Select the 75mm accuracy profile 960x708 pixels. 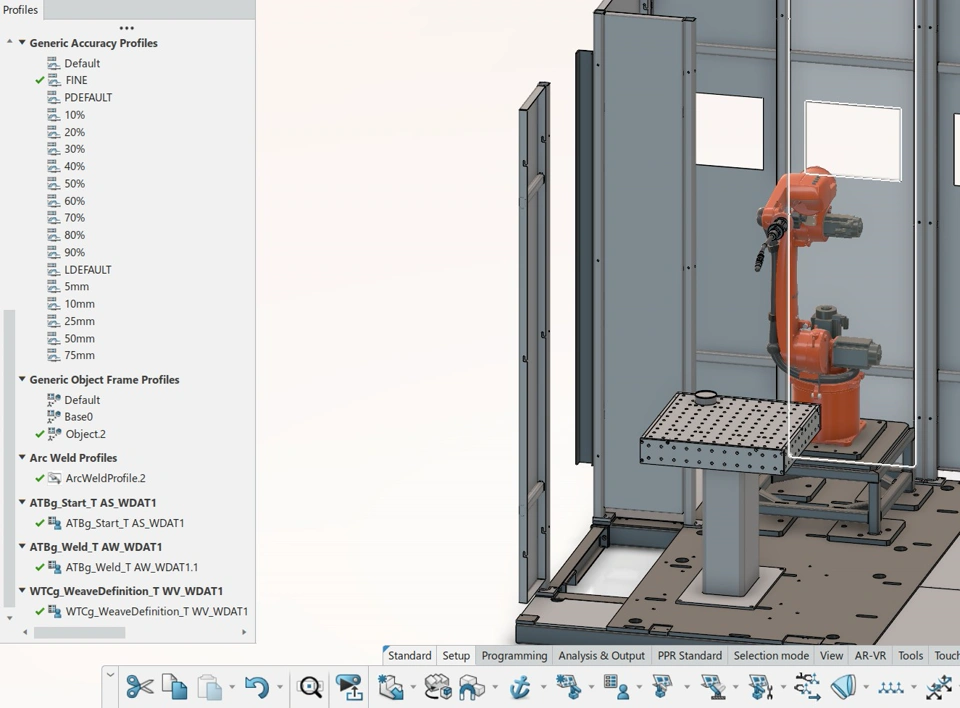(80, 355)
